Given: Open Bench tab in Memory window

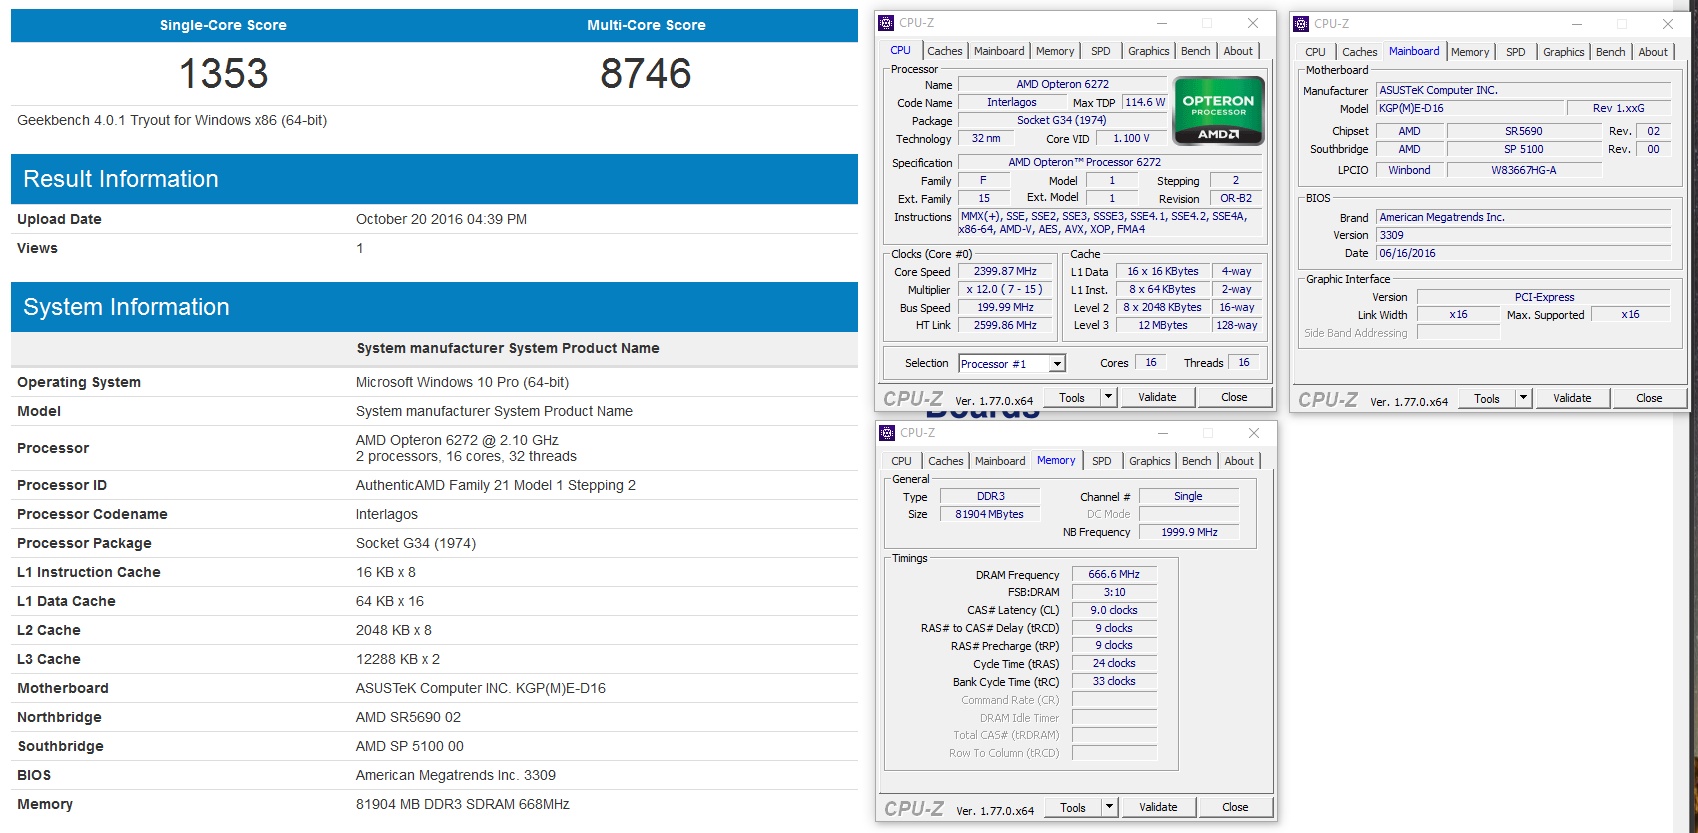Looking at the screenshot, I should [1196, 461].
